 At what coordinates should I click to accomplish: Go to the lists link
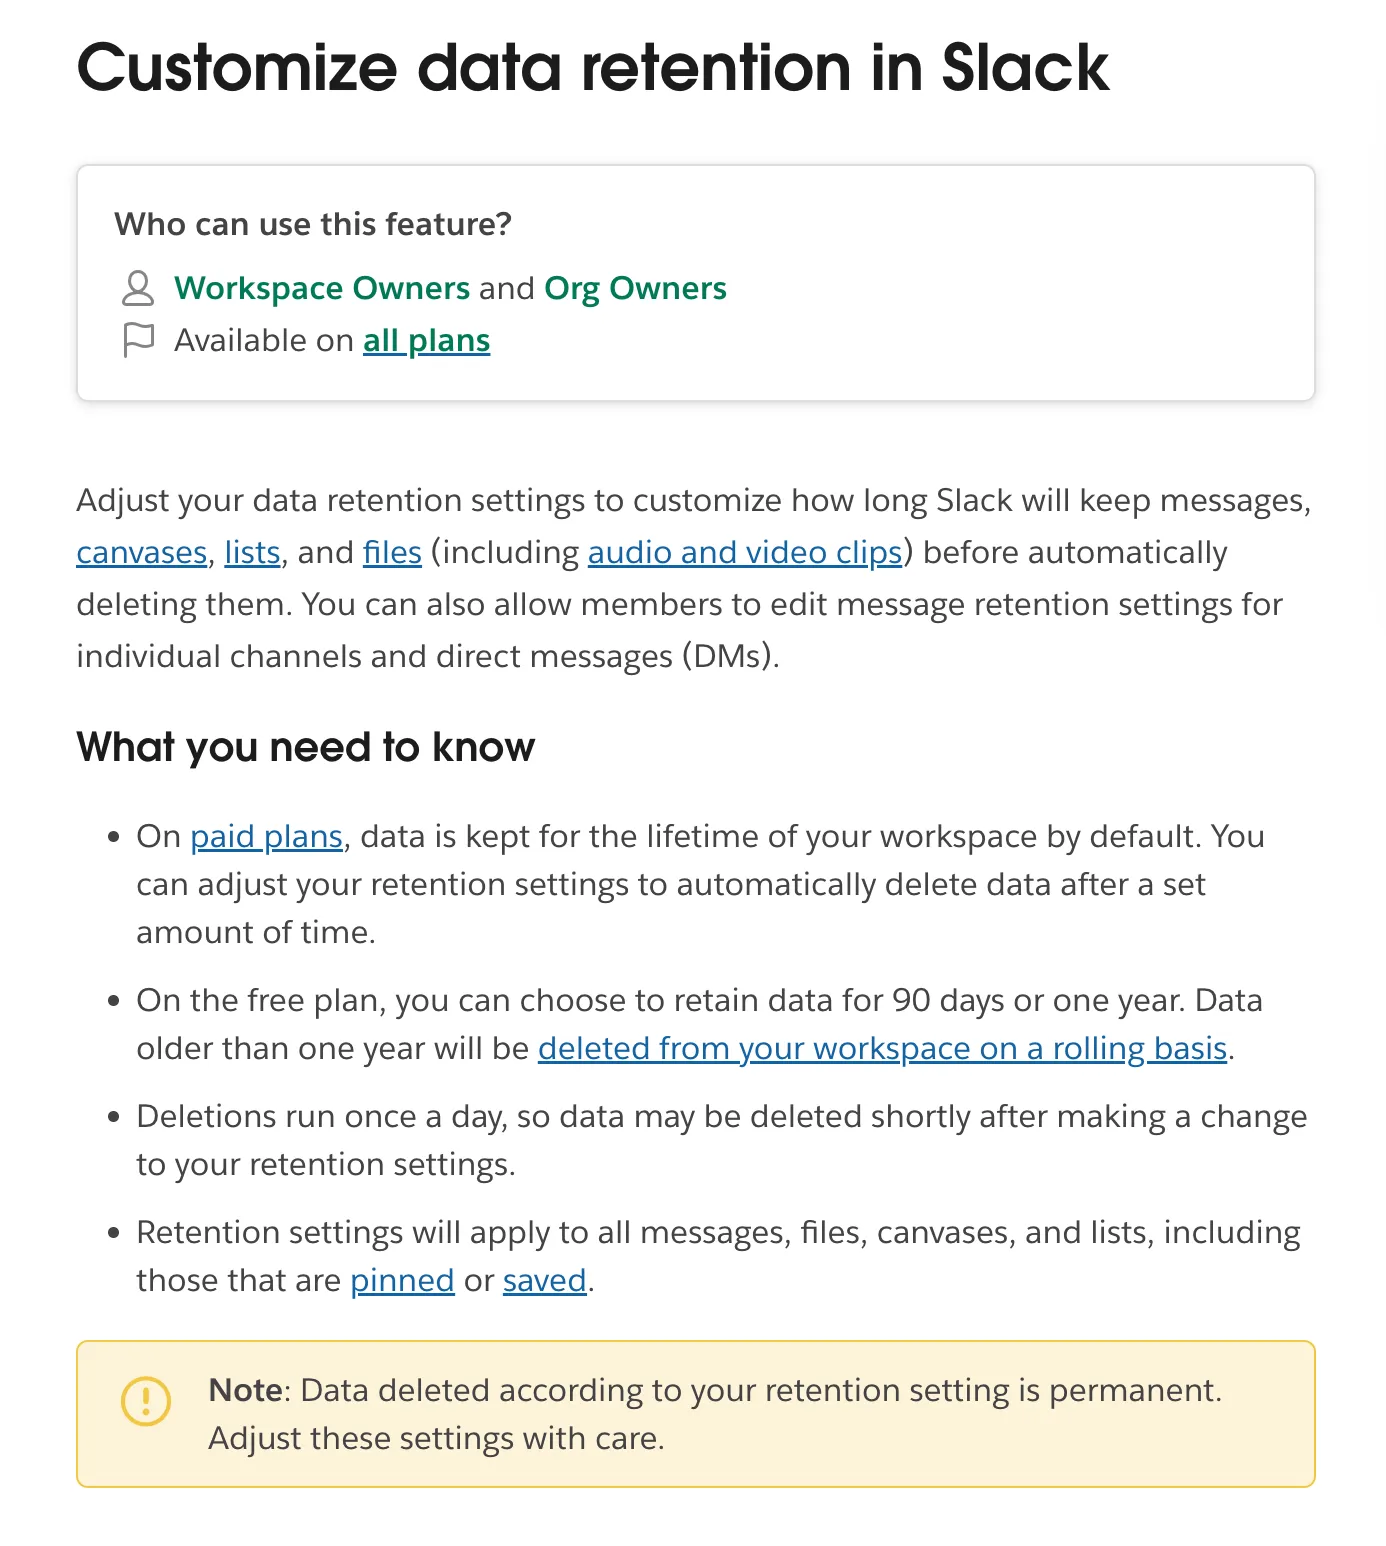coord(252,553)
